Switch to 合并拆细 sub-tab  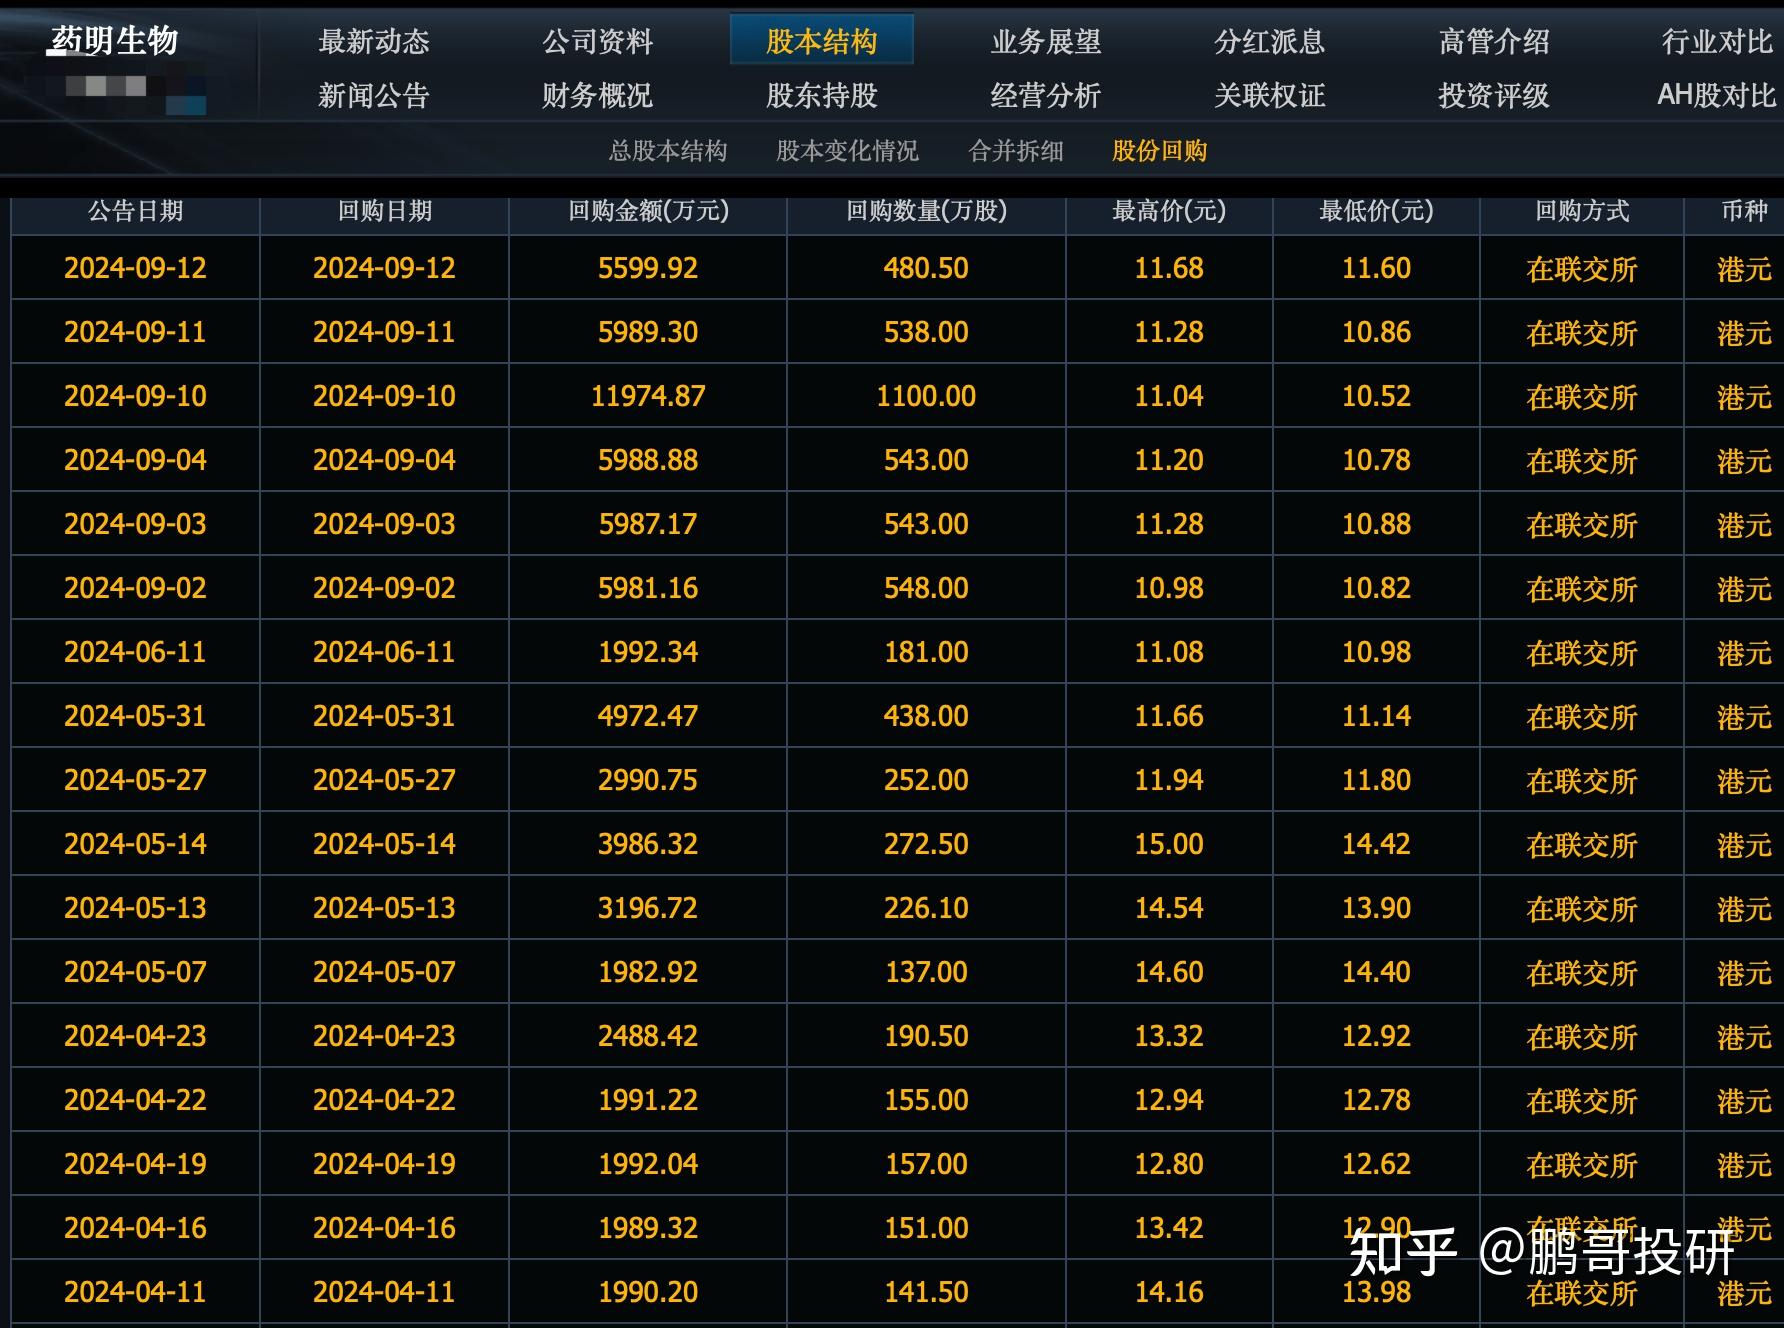click(x=1016, y=151)
